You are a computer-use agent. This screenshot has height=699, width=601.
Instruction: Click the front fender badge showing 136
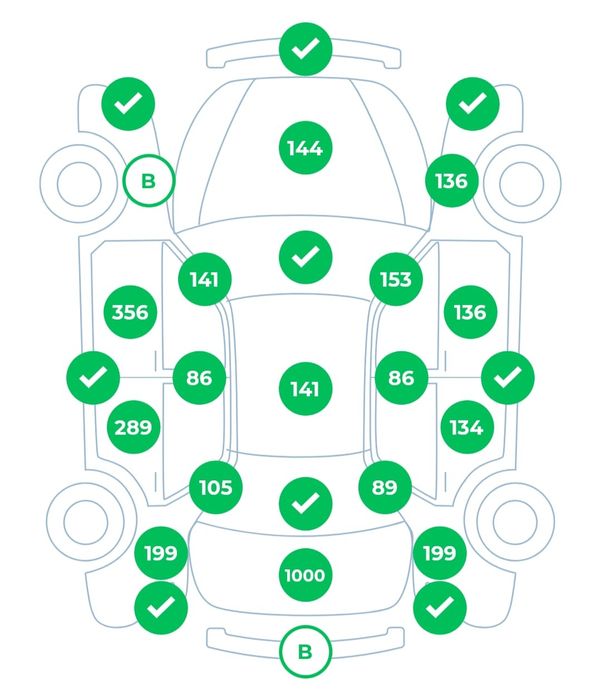click(451, 181)
